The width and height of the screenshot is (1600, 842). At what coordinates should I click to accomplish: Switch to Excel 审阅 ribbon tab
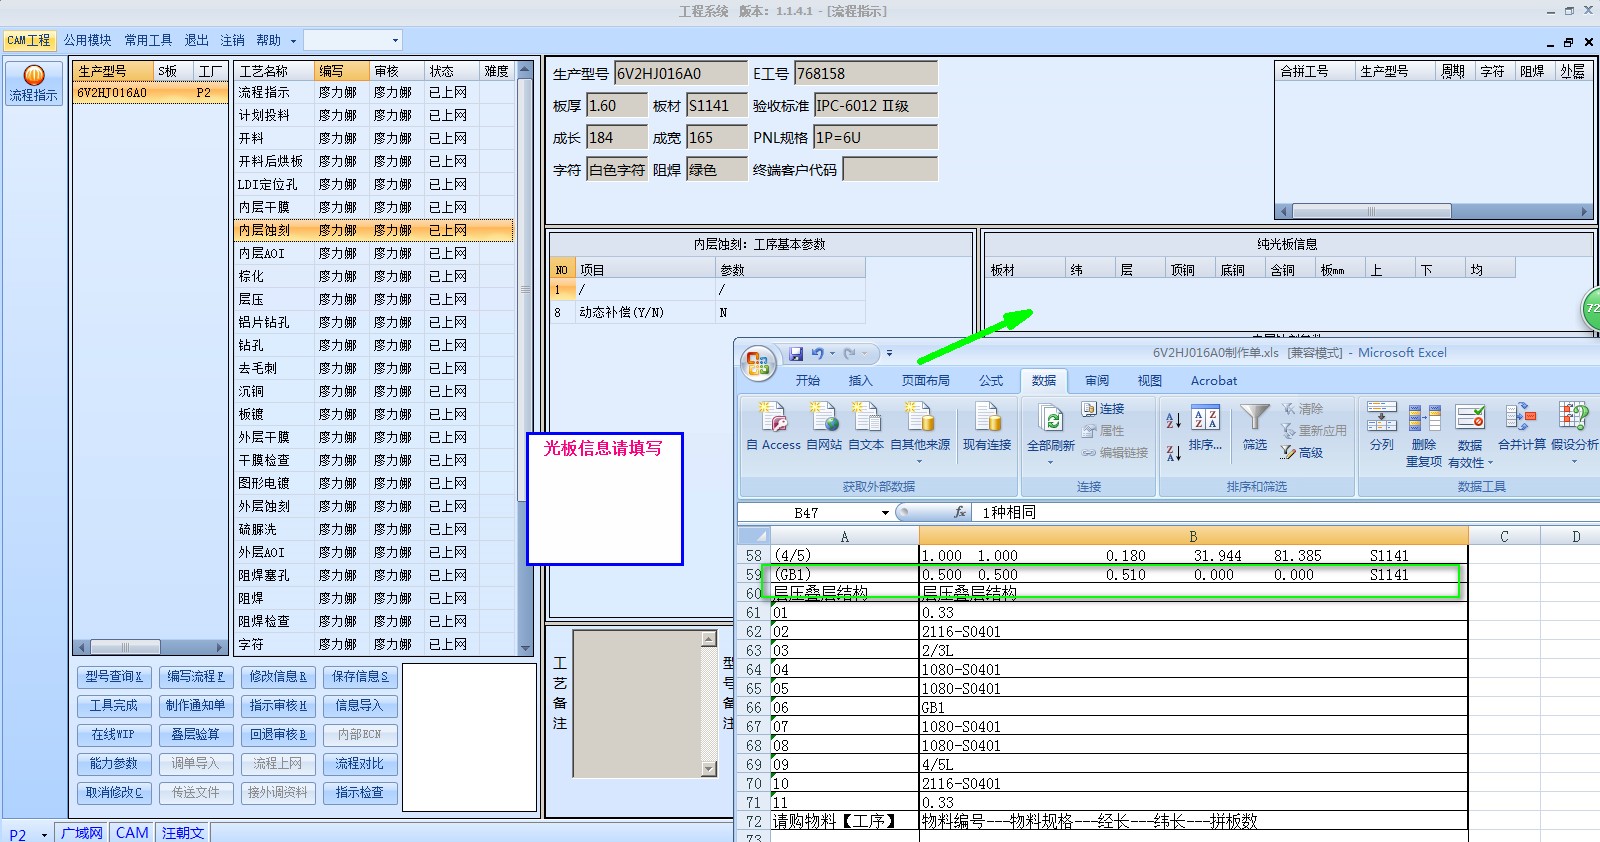pyautogui.click(x=1097, y=381)
